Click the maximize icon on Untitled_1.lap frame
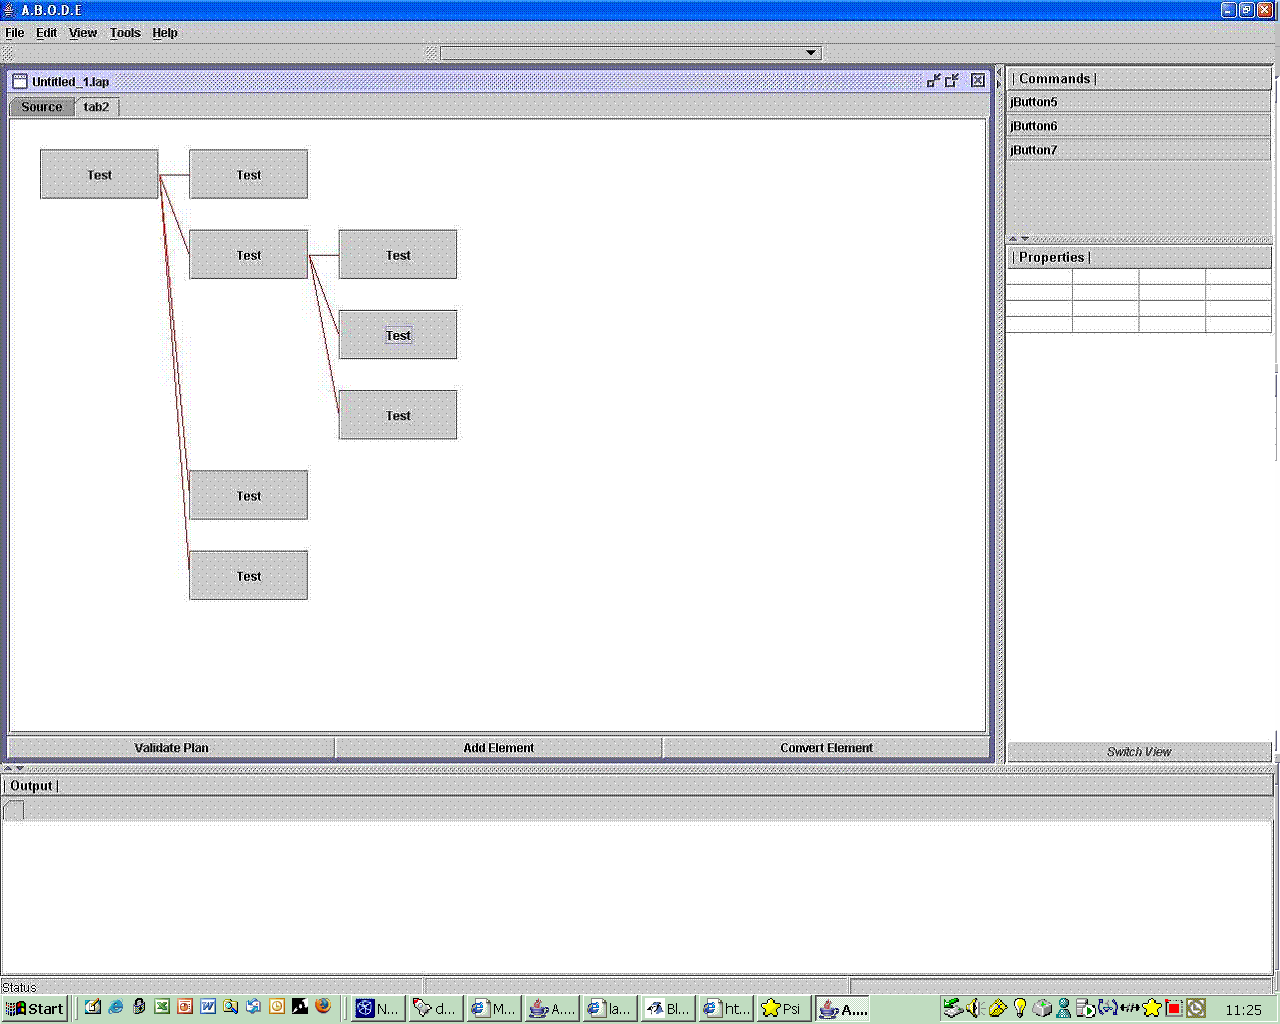 click(952, 81)
